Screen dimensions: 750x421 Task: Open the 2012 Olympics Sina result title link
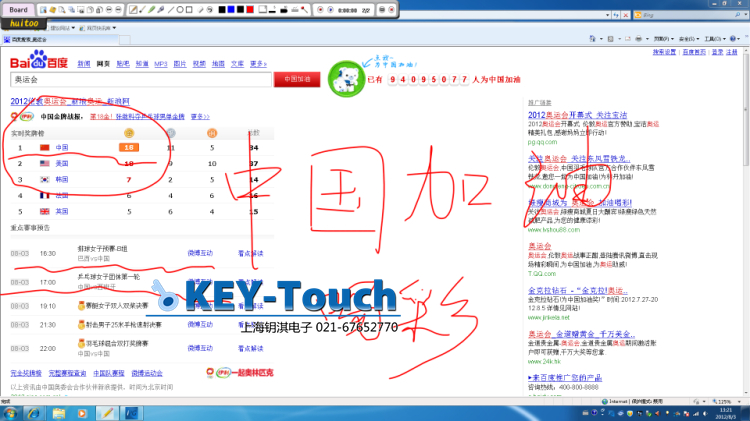[x=70, y=101]
